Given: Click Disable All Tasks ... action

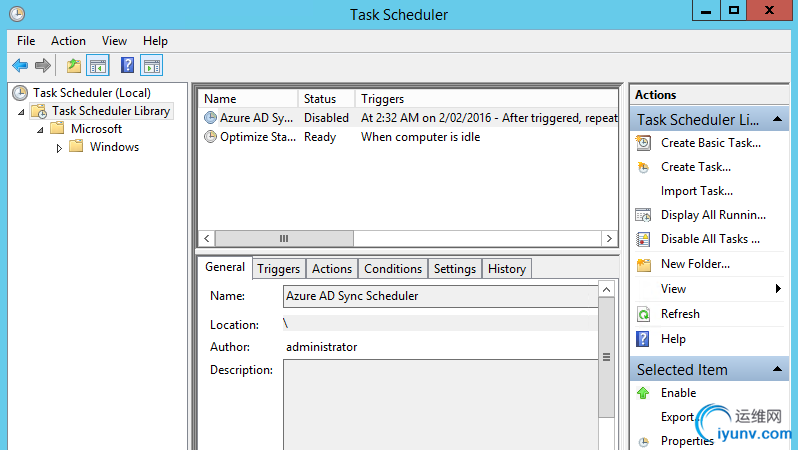Looking at the screenshot, I should pyautogui.click(x=710, y=239).
